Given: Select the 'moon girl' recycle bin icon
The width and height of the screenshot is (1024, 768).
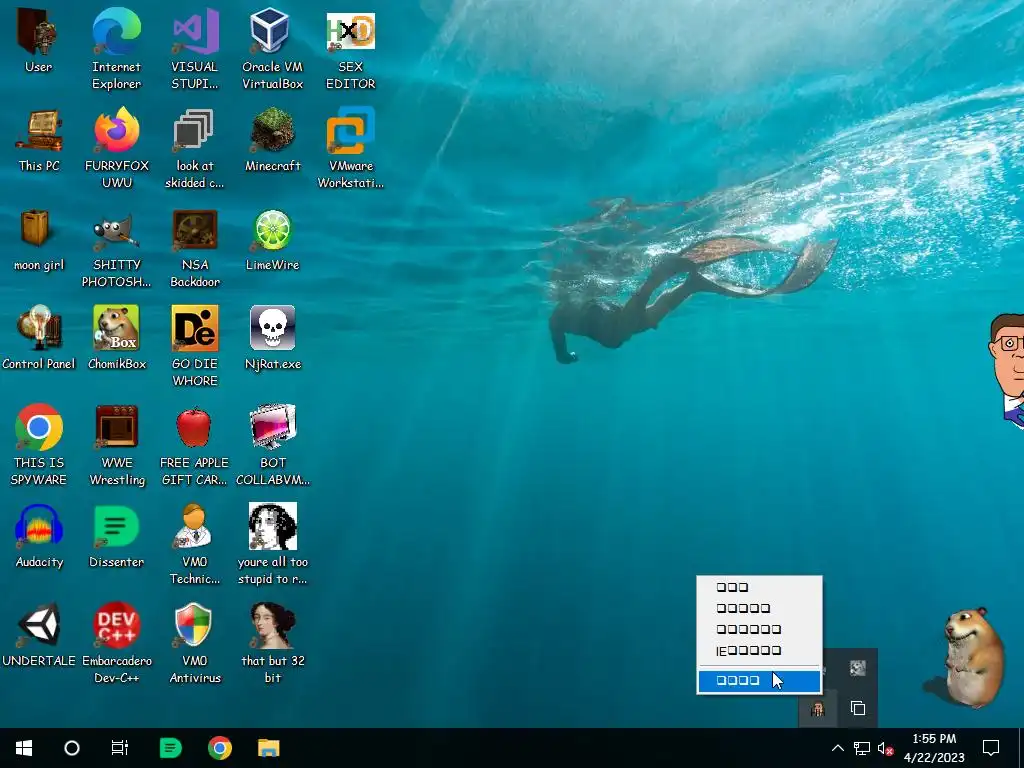Looking at the screenshot, I should coord(39,240).
